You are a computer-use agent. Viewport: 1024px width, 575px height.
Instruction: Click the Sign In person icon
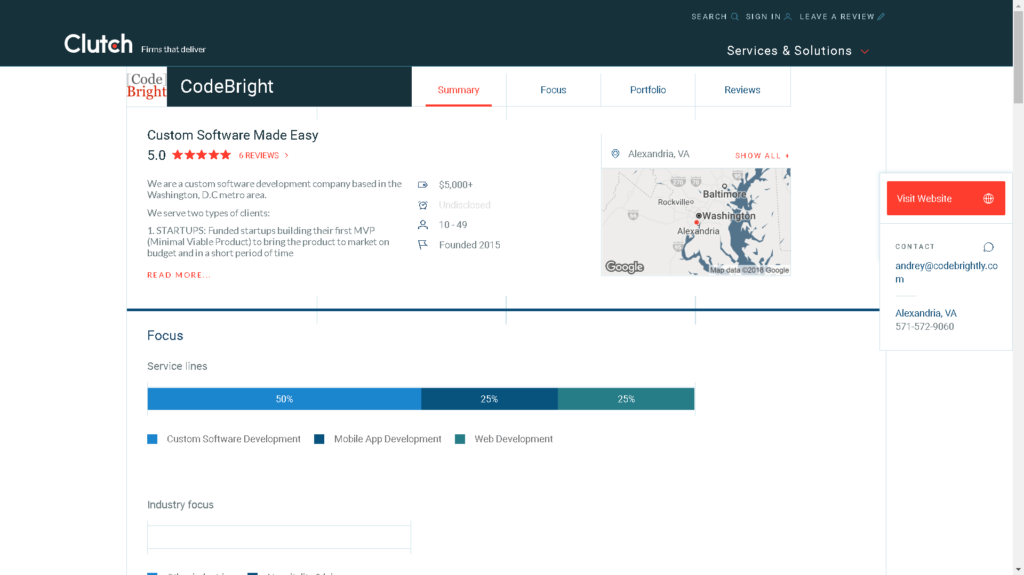point(788,17)
